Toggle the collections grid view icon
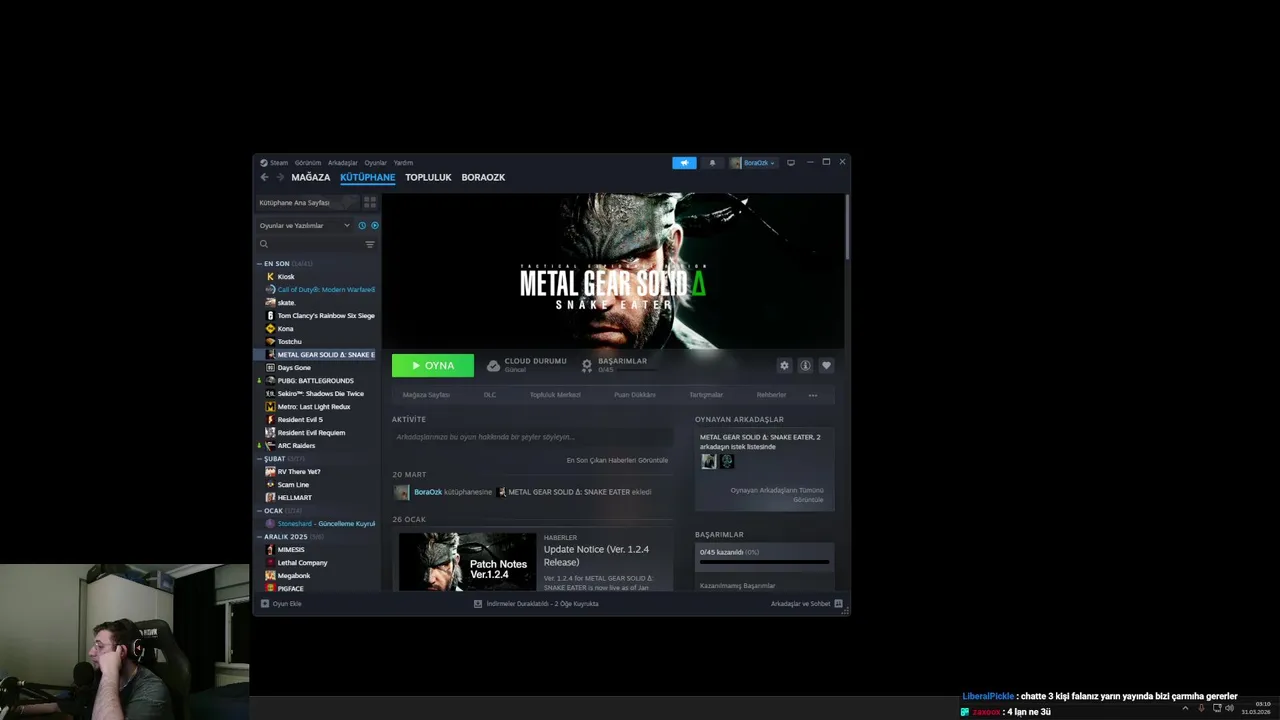 (370, 202)
